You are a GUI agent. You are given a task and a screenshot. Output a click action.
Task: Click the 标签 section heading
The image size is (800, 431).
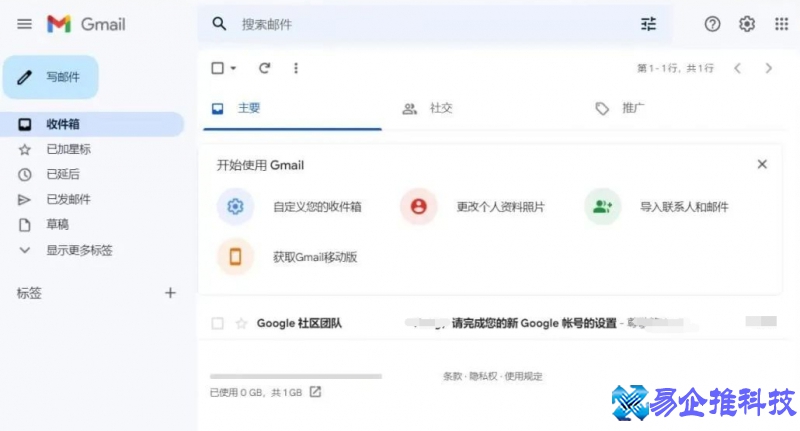(x=29, y=293)
